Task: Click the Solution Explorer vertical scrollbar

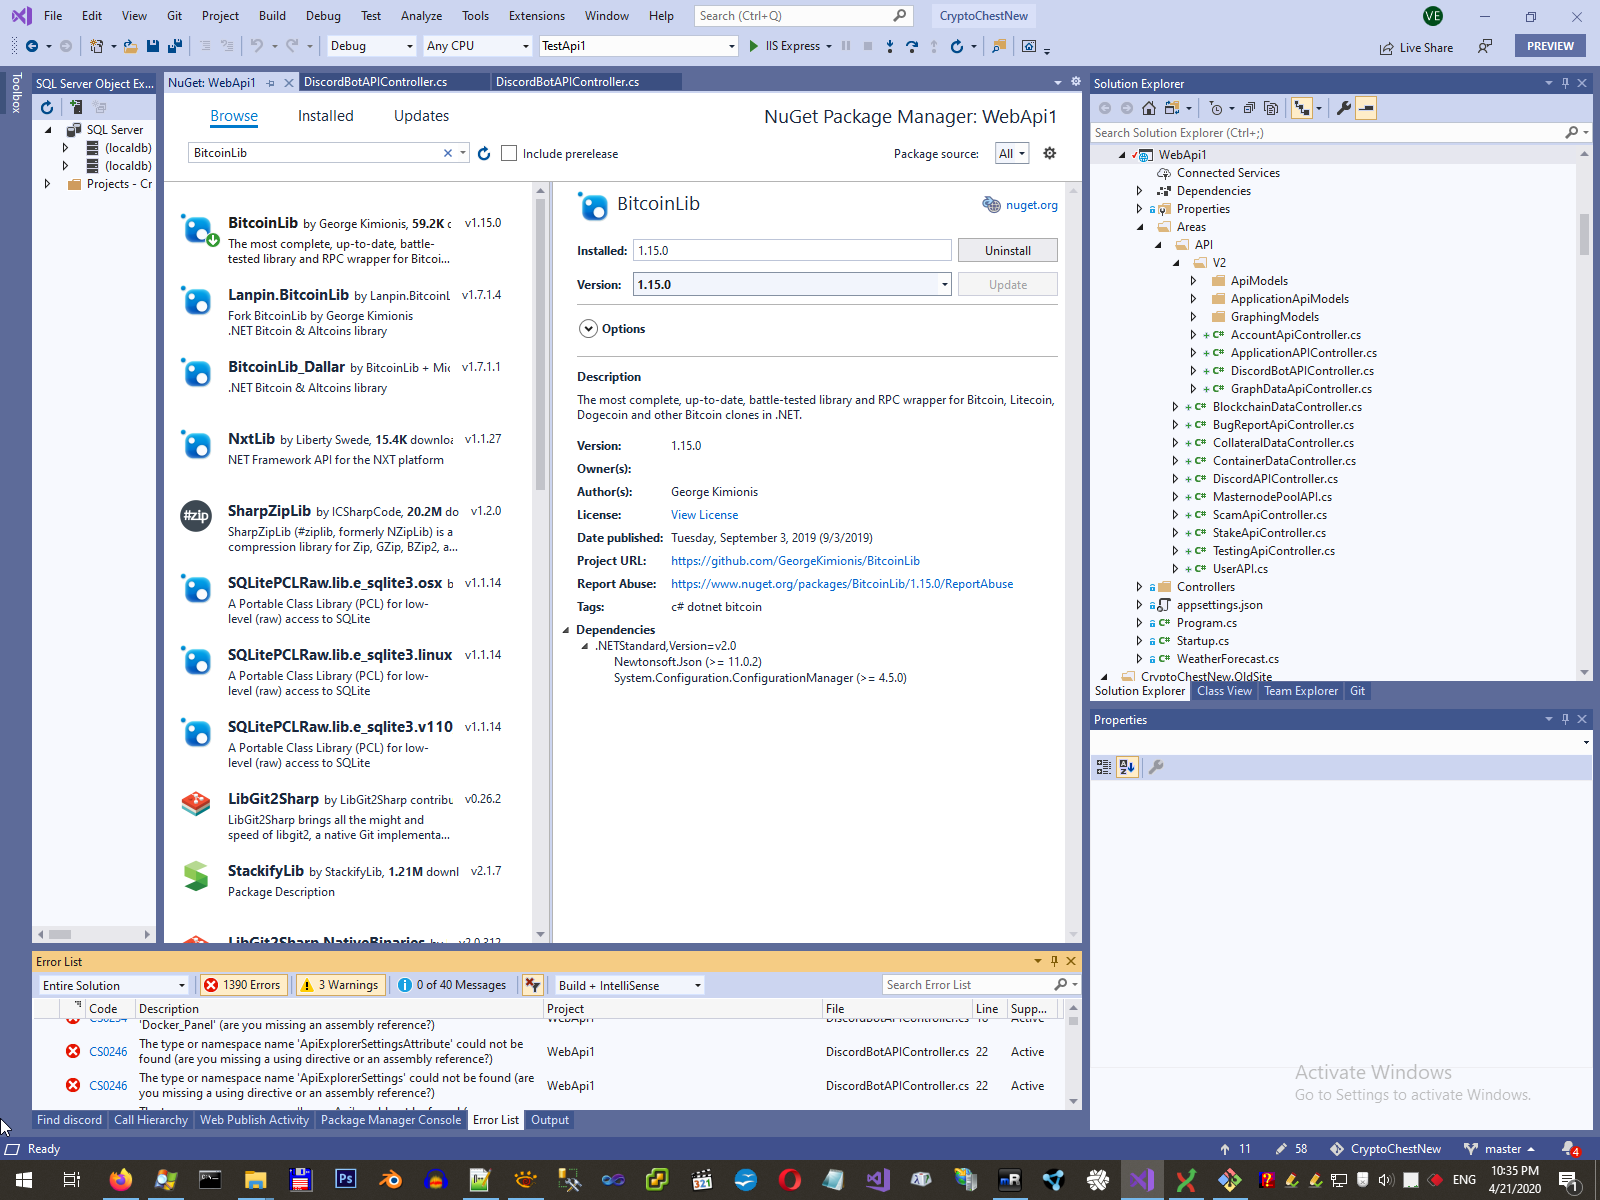Action: [1584, 235]
